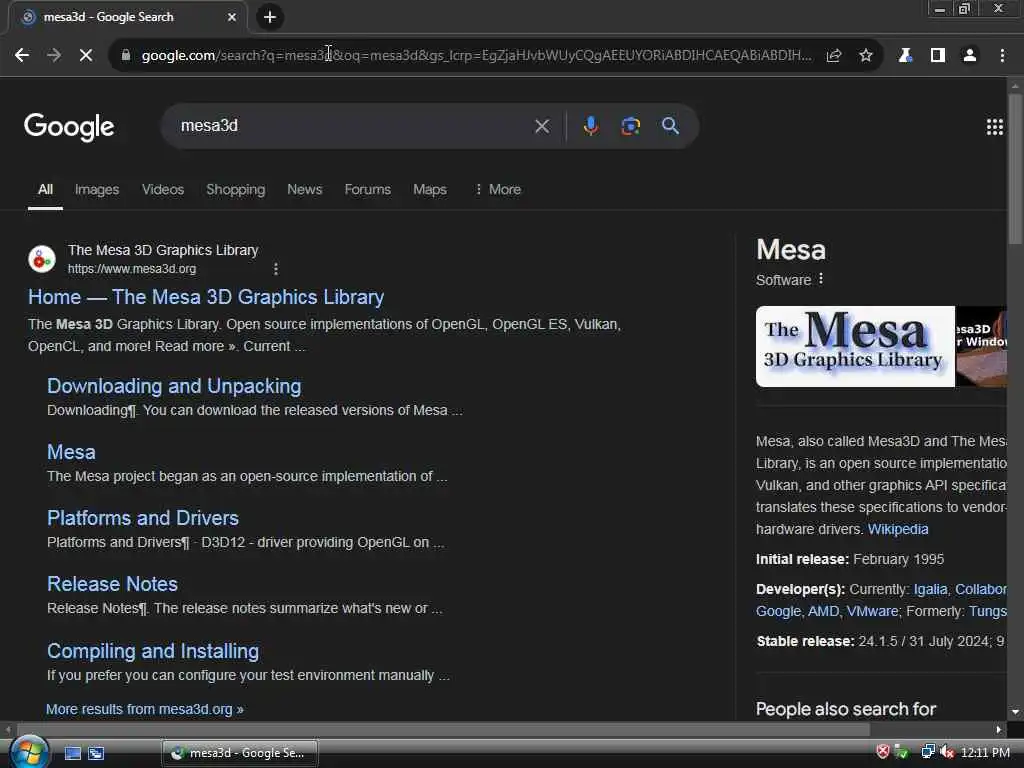Screen dimensions: 1024x768
Task: Clear the search box text
Action: 542,126
